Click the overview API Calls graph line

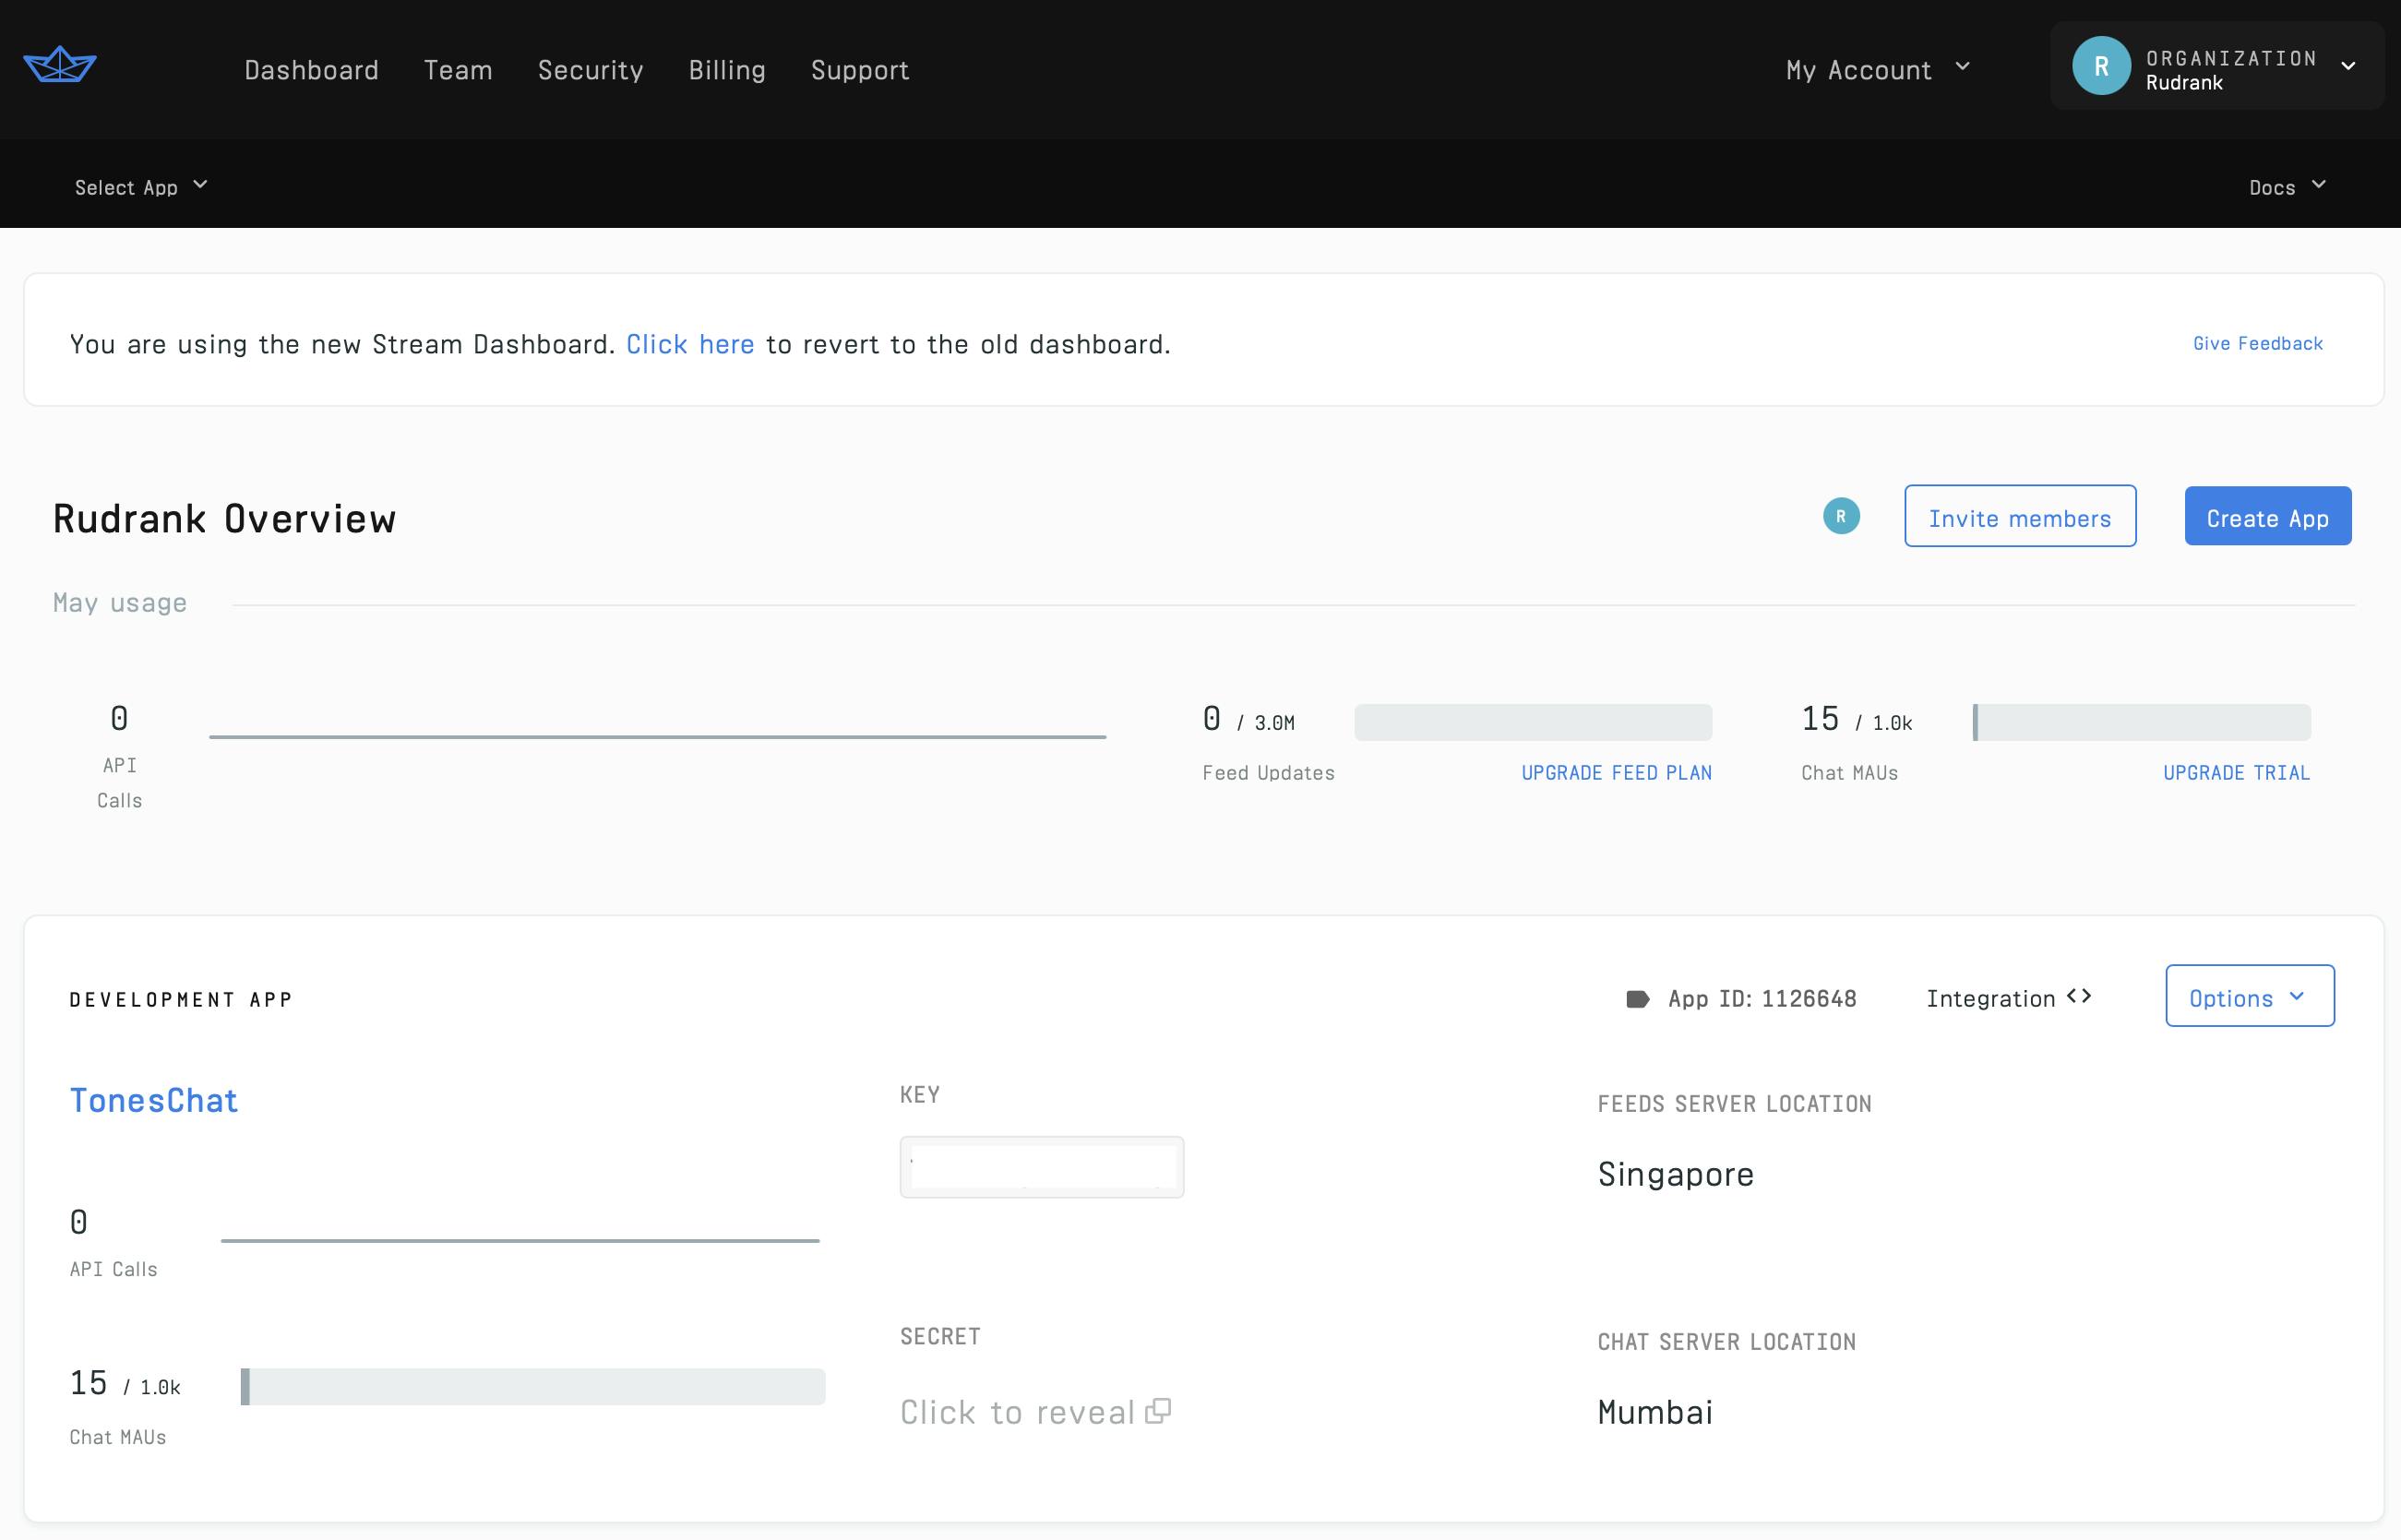tap(657, 737)
